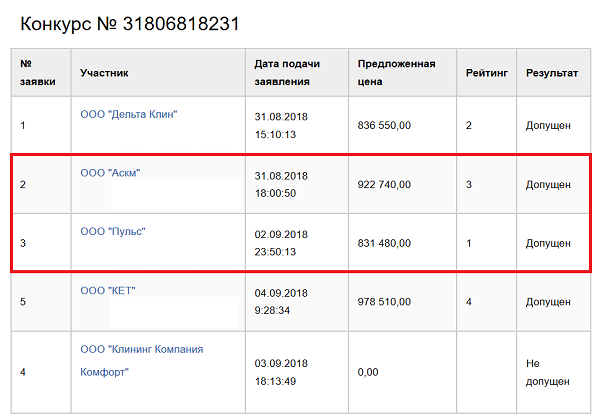Click the heading "Конкурс № 31806818231"
The height and width of the screenshot is (420, 600).
tap(130, 22)
